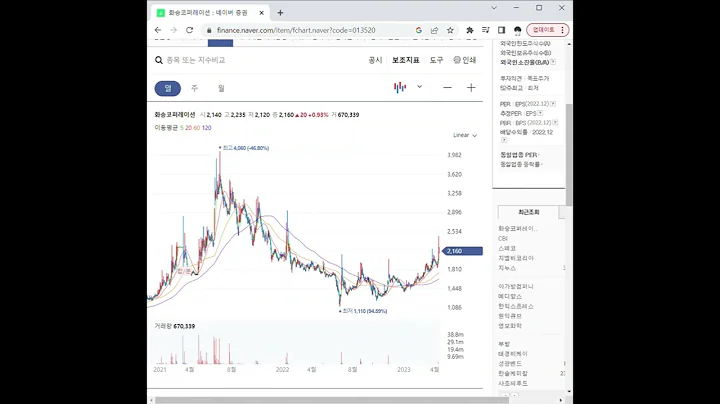The width and height of the screenshot is (720, 404).
Task: Click the 20-day moving average label
Action: tap(188, 128)
